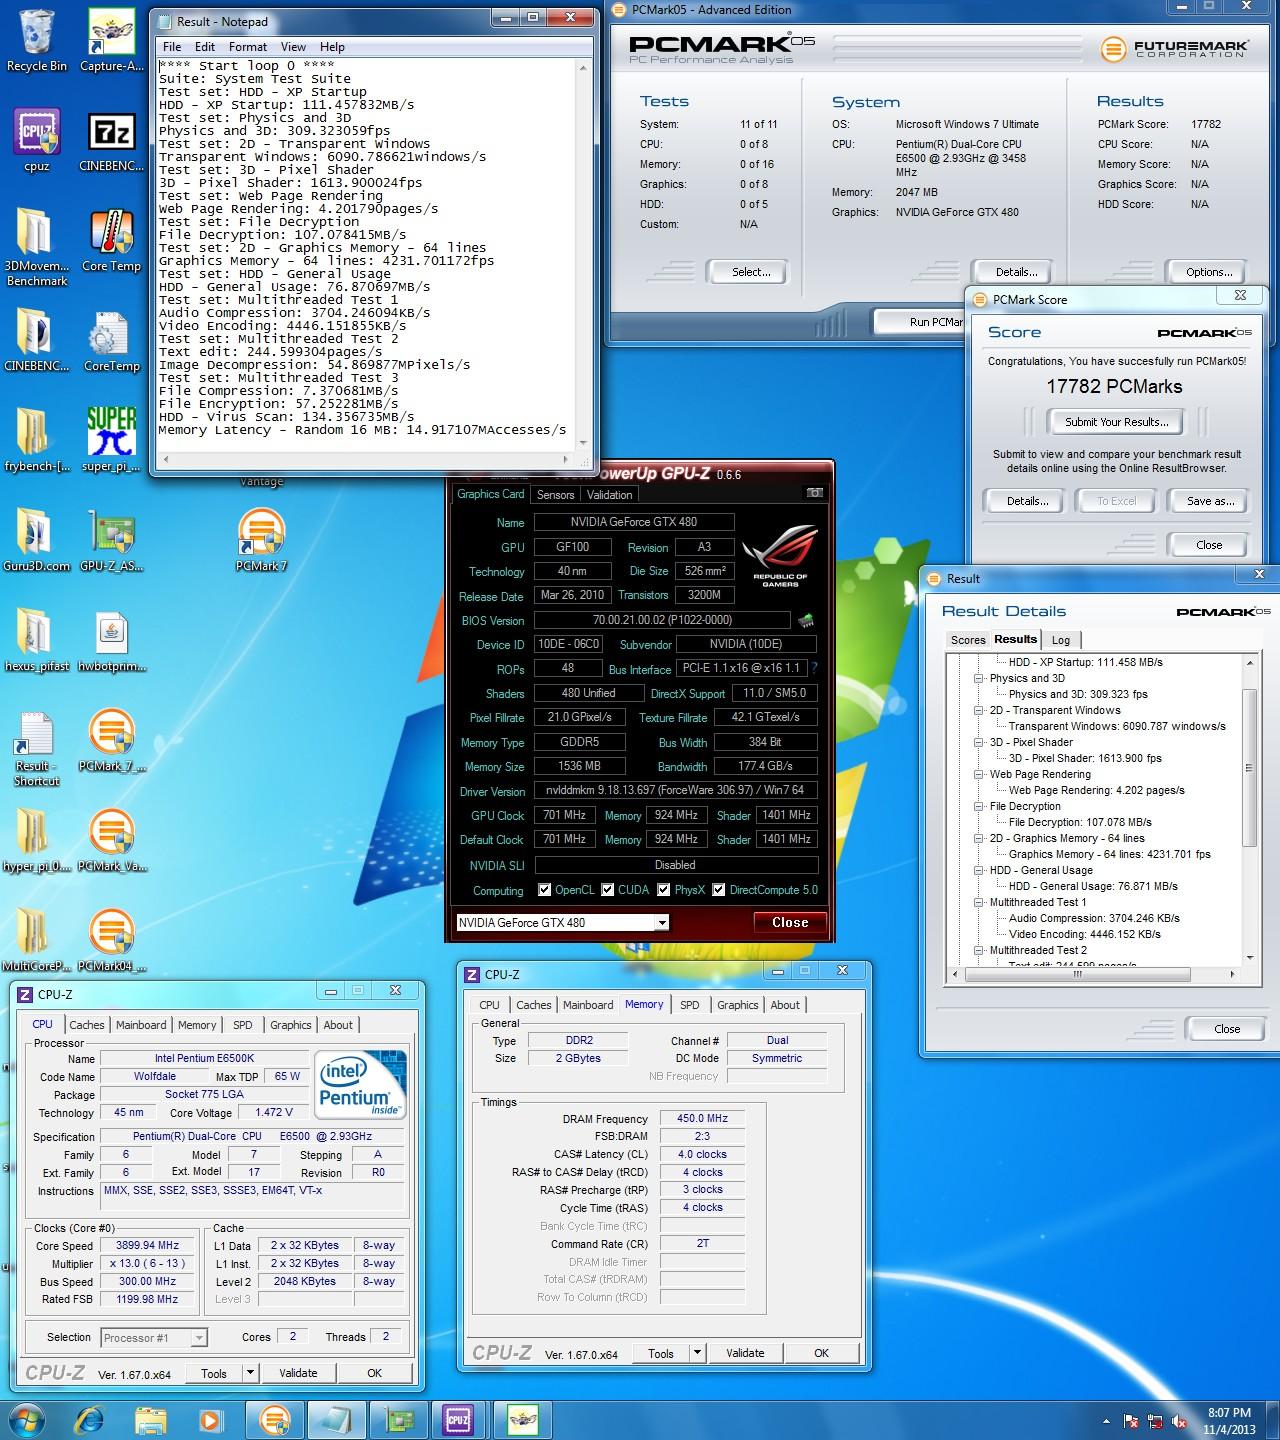Click the GPU-Z screenshot camera icon
This screenshot has width=1280, height=1440.
(x=814, y=493)
